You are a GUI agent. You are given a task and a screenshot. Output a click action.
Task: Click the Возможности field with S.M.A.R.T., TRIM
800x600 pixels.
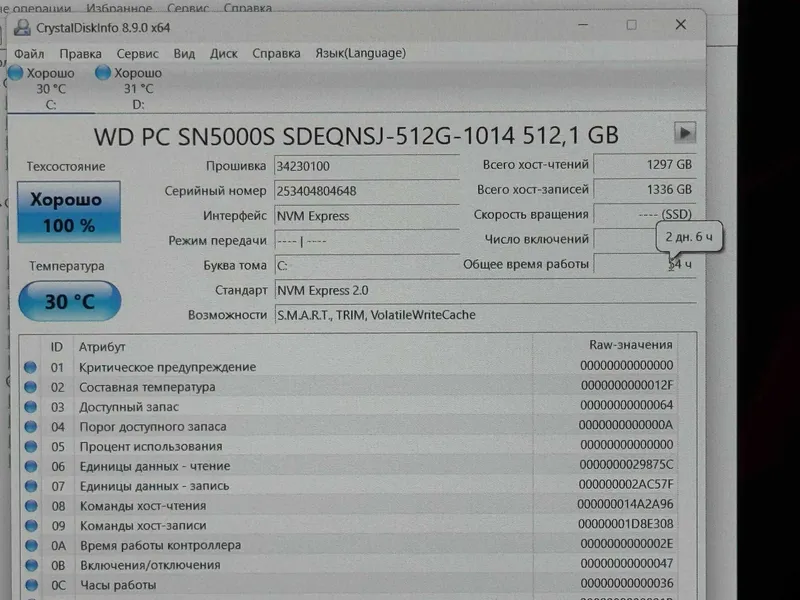coord(485,315)
